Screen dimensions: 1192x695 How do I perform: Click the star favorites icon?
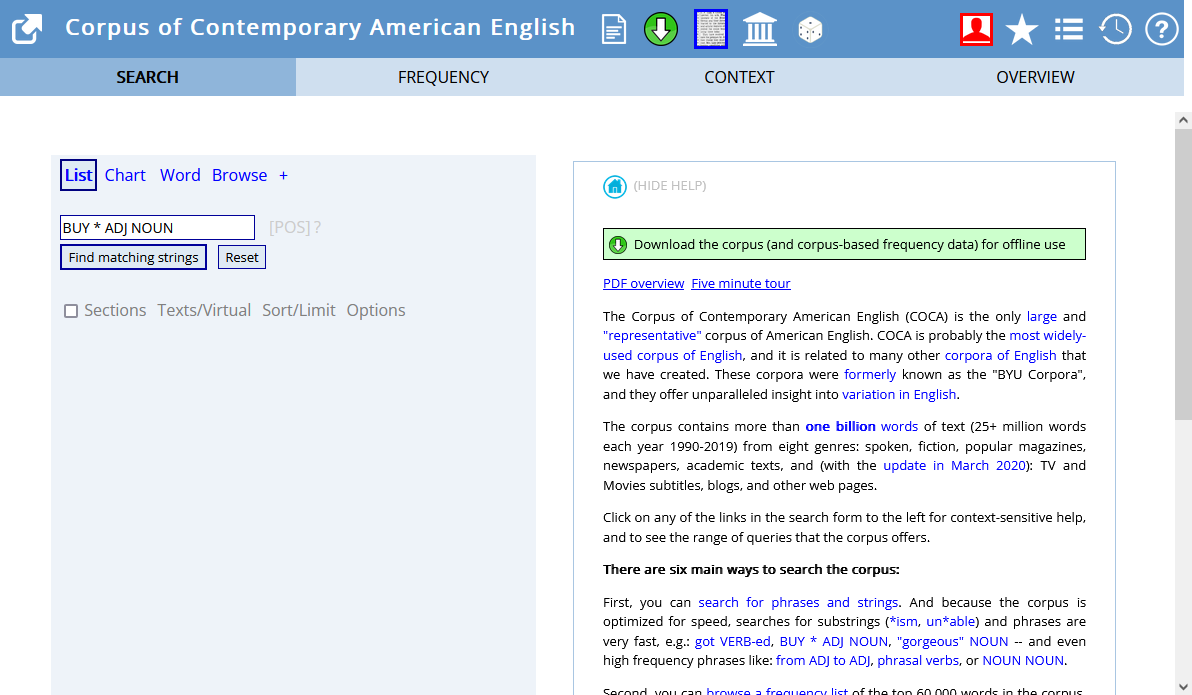(1022, 30)
